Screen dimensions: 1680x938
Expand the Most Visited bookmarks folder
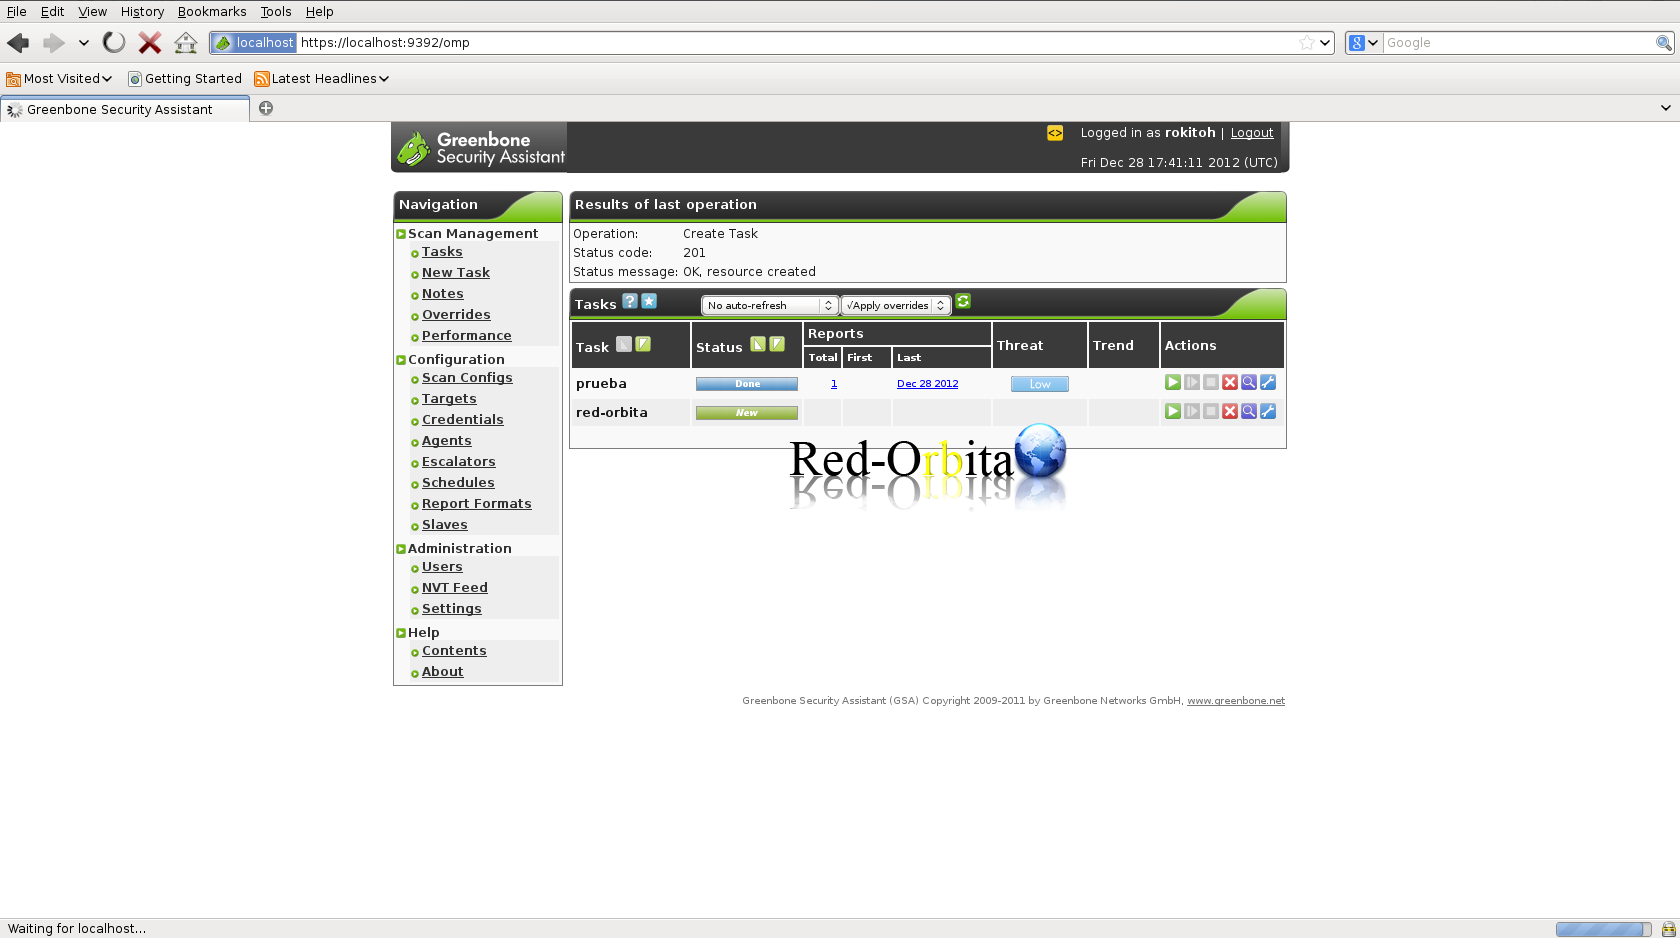60,78
